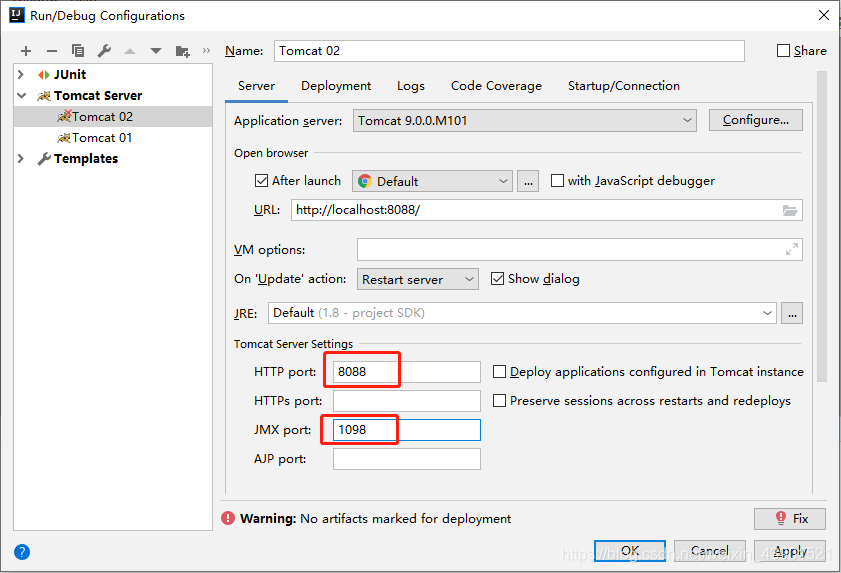
Task: Select Tomcat 02 in the tree
Action: (113, 116)
